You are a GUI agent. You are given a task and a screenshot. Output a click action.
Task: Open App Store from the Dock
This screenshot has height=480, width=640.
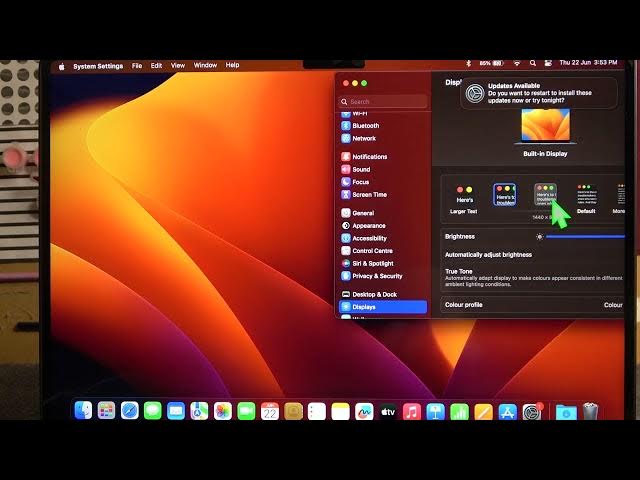pyautogui.click(x=507, y=411)
